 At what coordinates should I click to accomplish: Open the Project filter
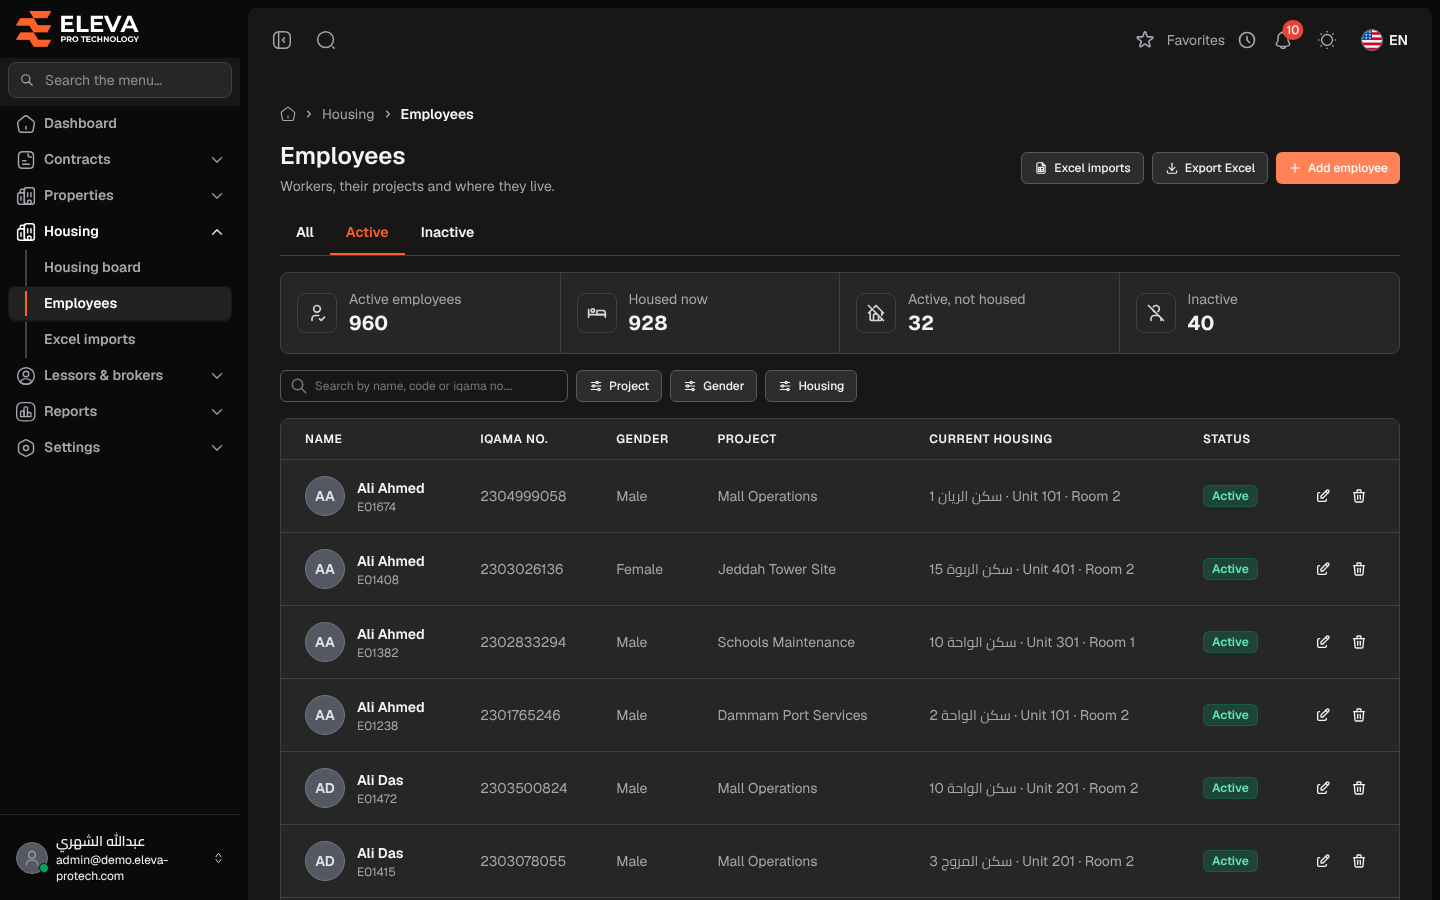pos(619,386)
